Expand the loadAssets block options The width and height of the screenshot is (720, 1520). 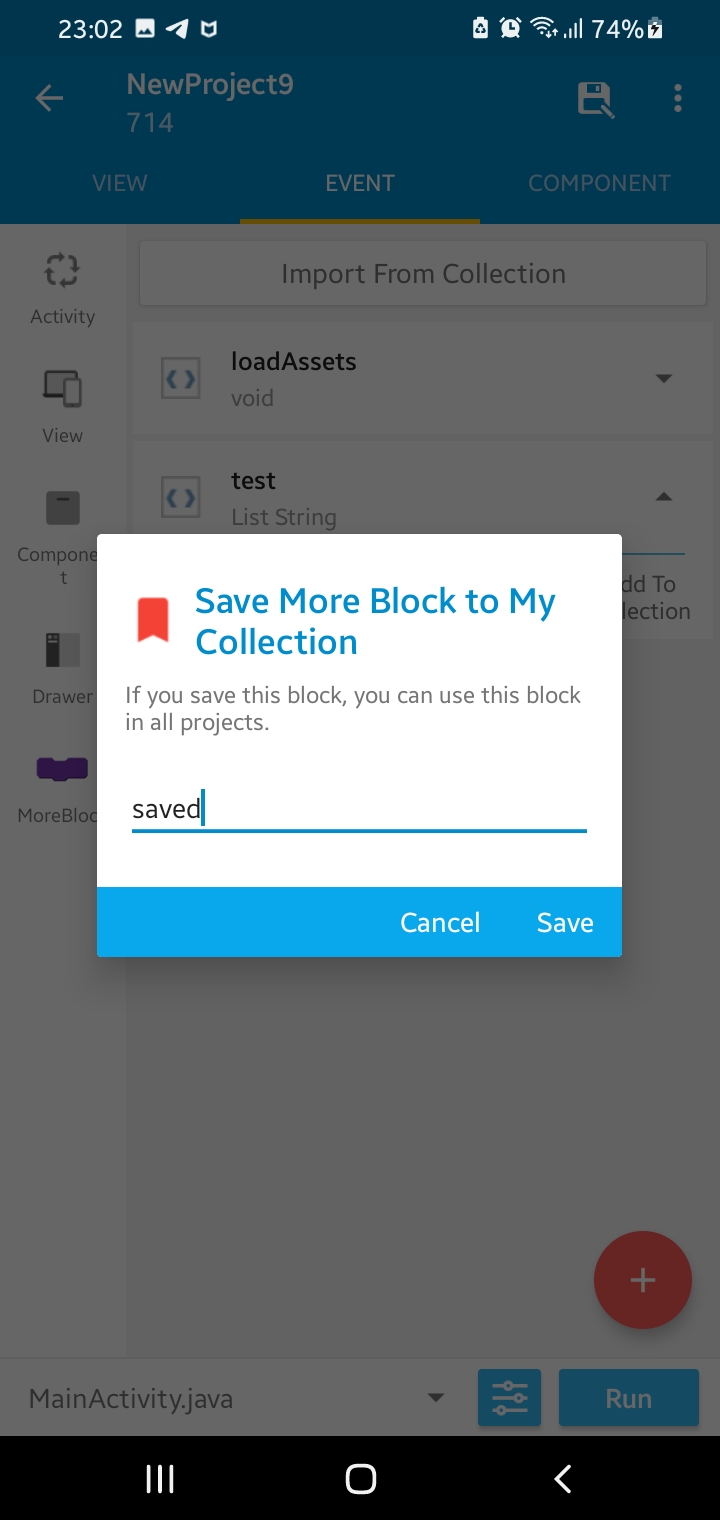pos(664,378)
